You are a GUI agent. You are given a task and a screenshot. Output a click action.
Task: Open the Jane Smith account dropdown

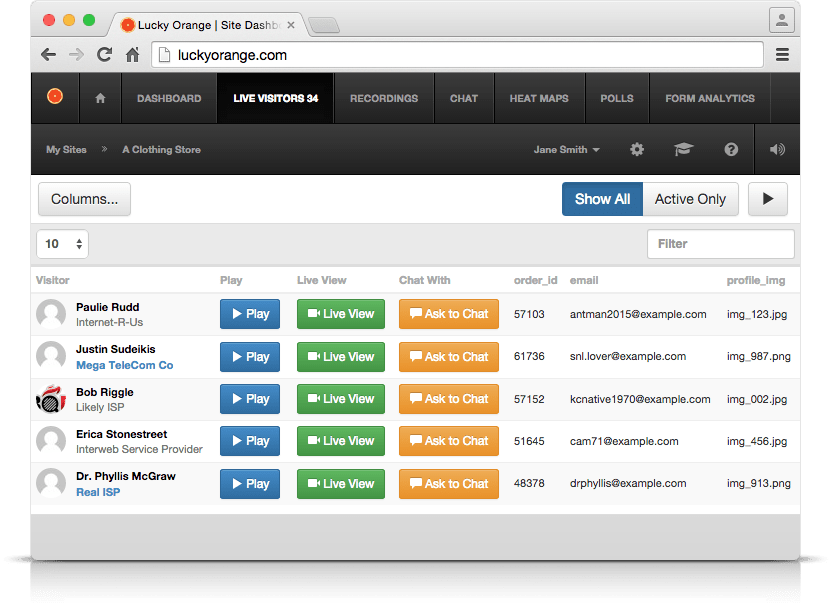[x=567, y=150]
